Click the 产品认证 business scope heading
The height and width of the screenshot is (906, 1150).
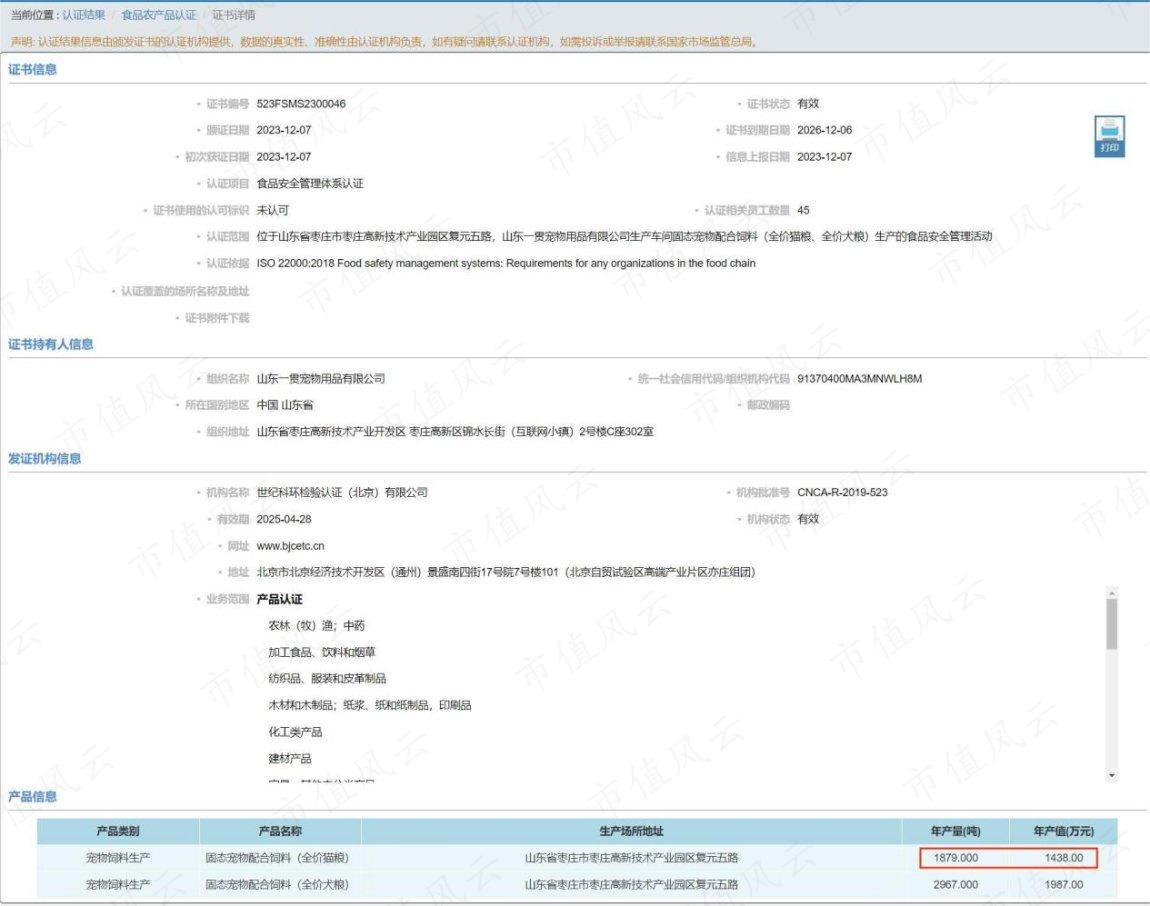279,599
